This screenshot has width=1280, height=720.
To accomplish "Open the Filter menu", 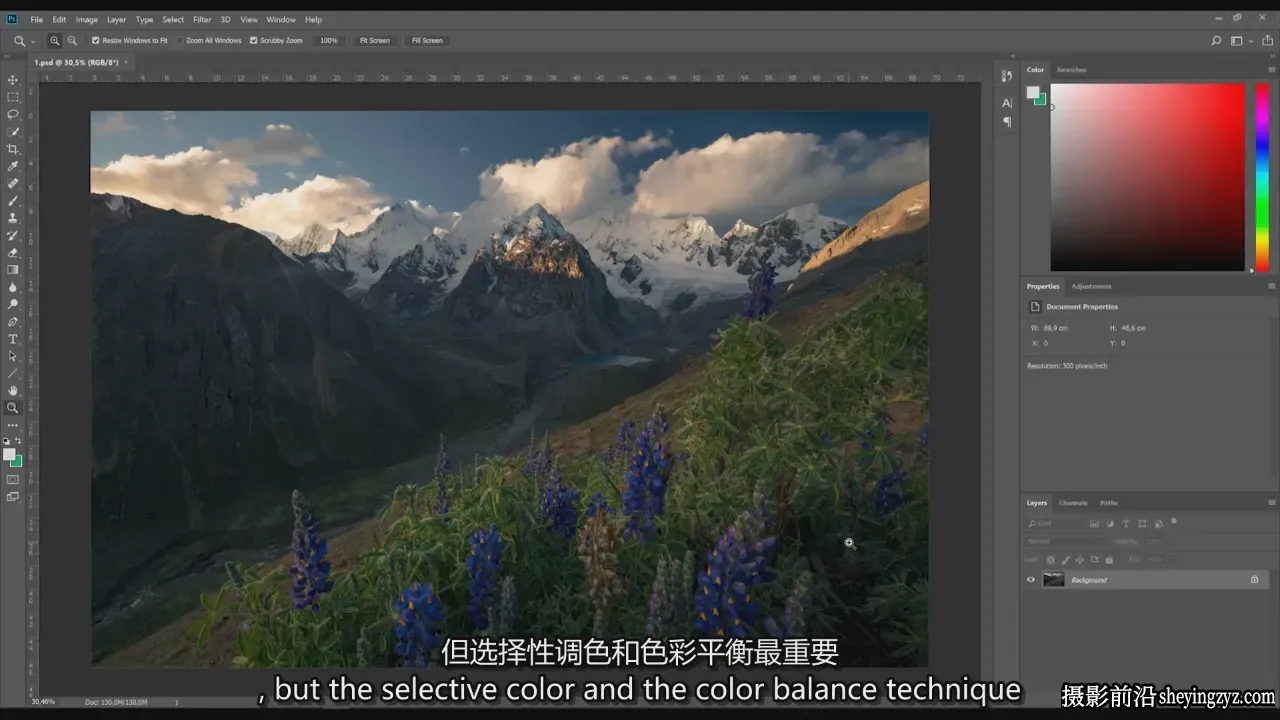I will pyautogui.click(x=202, y=19).
